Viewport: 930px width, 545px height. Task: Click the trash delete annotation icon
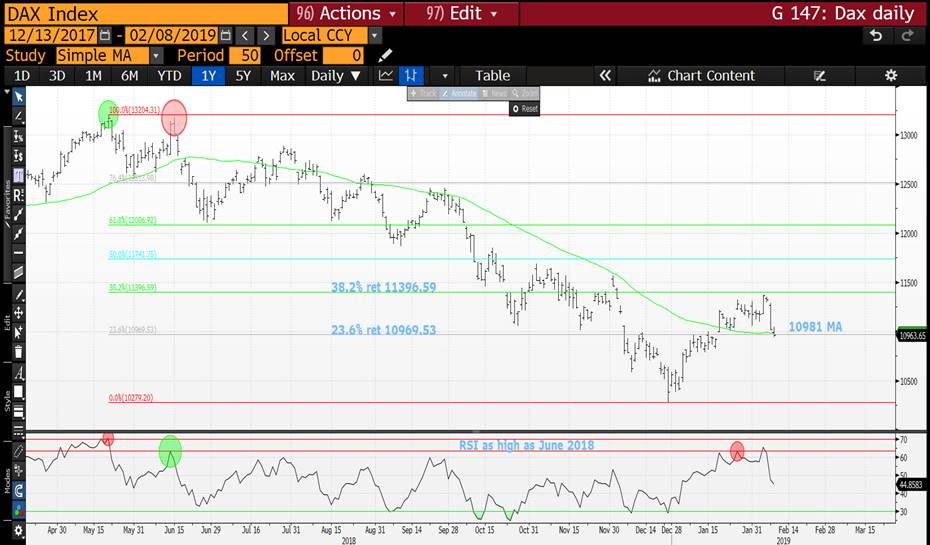point(18,352)
